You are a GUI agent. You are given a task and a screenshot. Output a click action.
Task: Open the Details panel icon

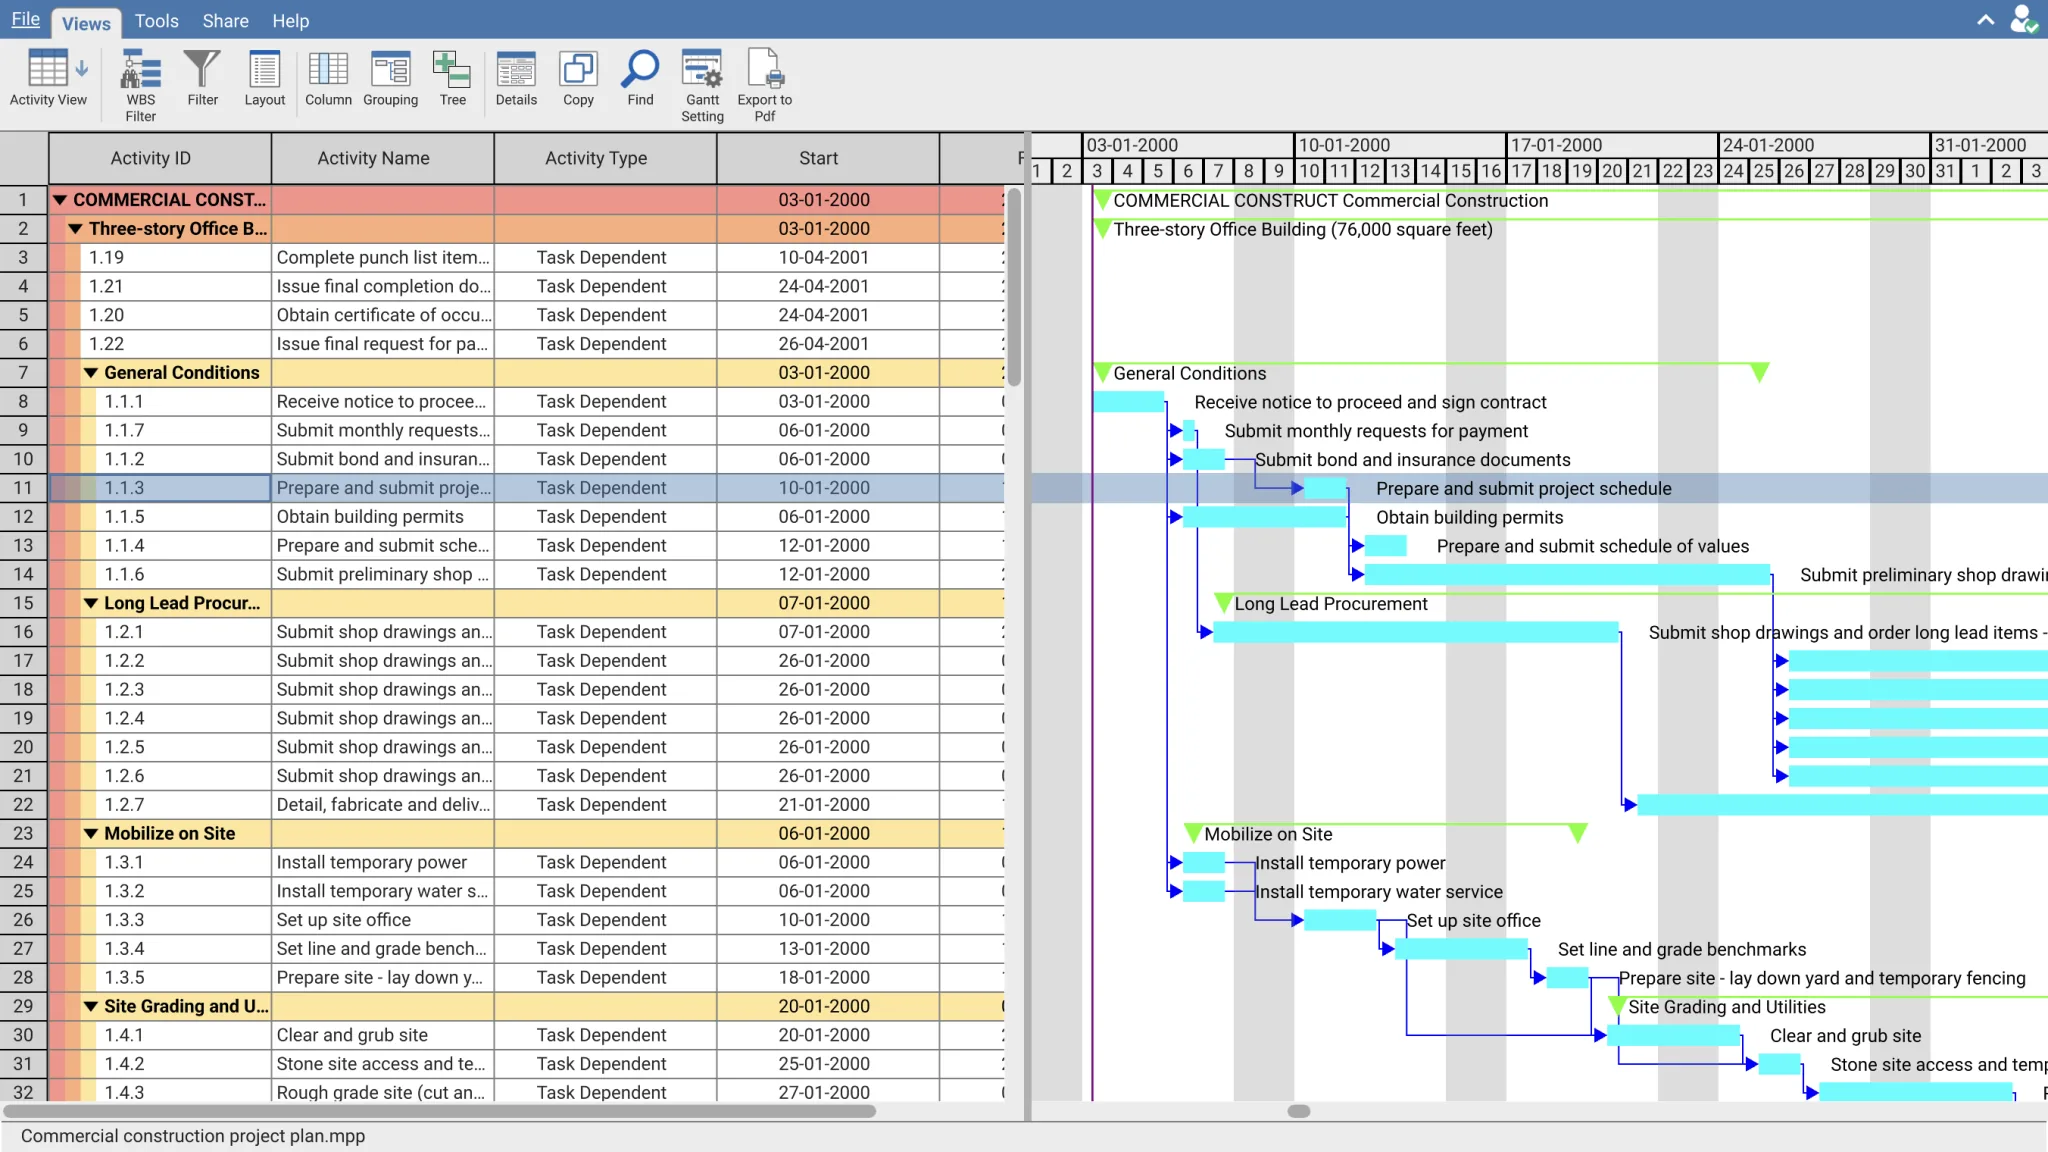click(x=516, y=78)
